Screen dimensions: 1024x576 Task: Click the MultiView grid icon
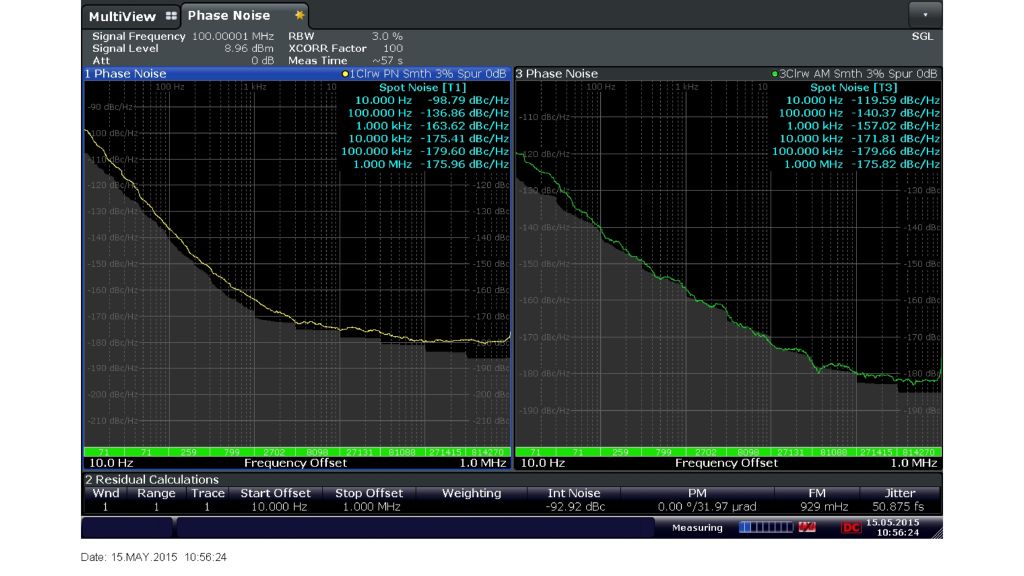pos(170,16)
